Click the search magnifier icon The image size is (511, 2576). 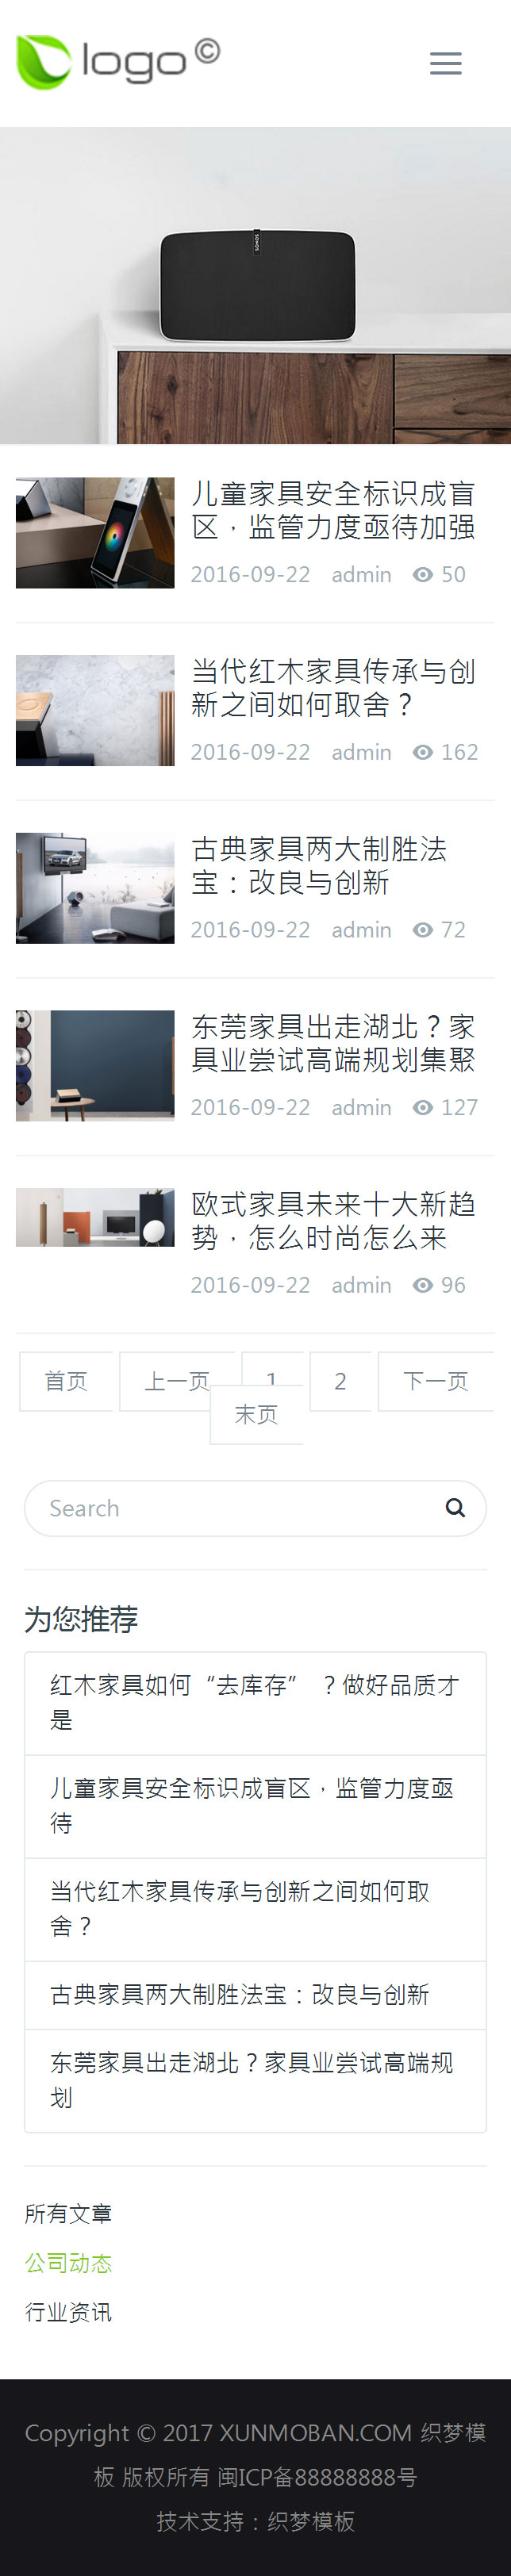click(x=455, y=1508)
